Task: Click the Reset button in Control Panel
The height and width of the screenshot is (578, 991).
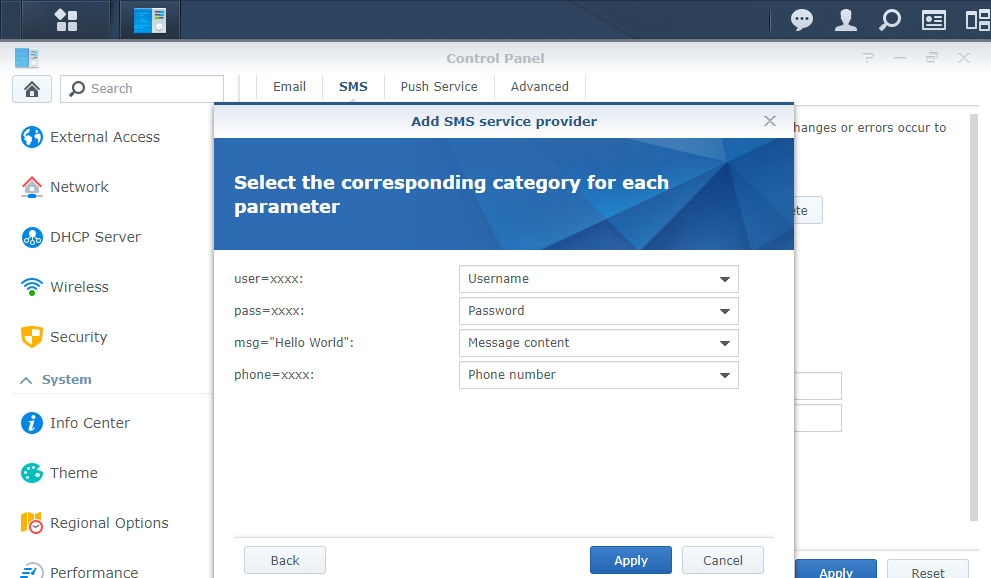Action: 928,570
